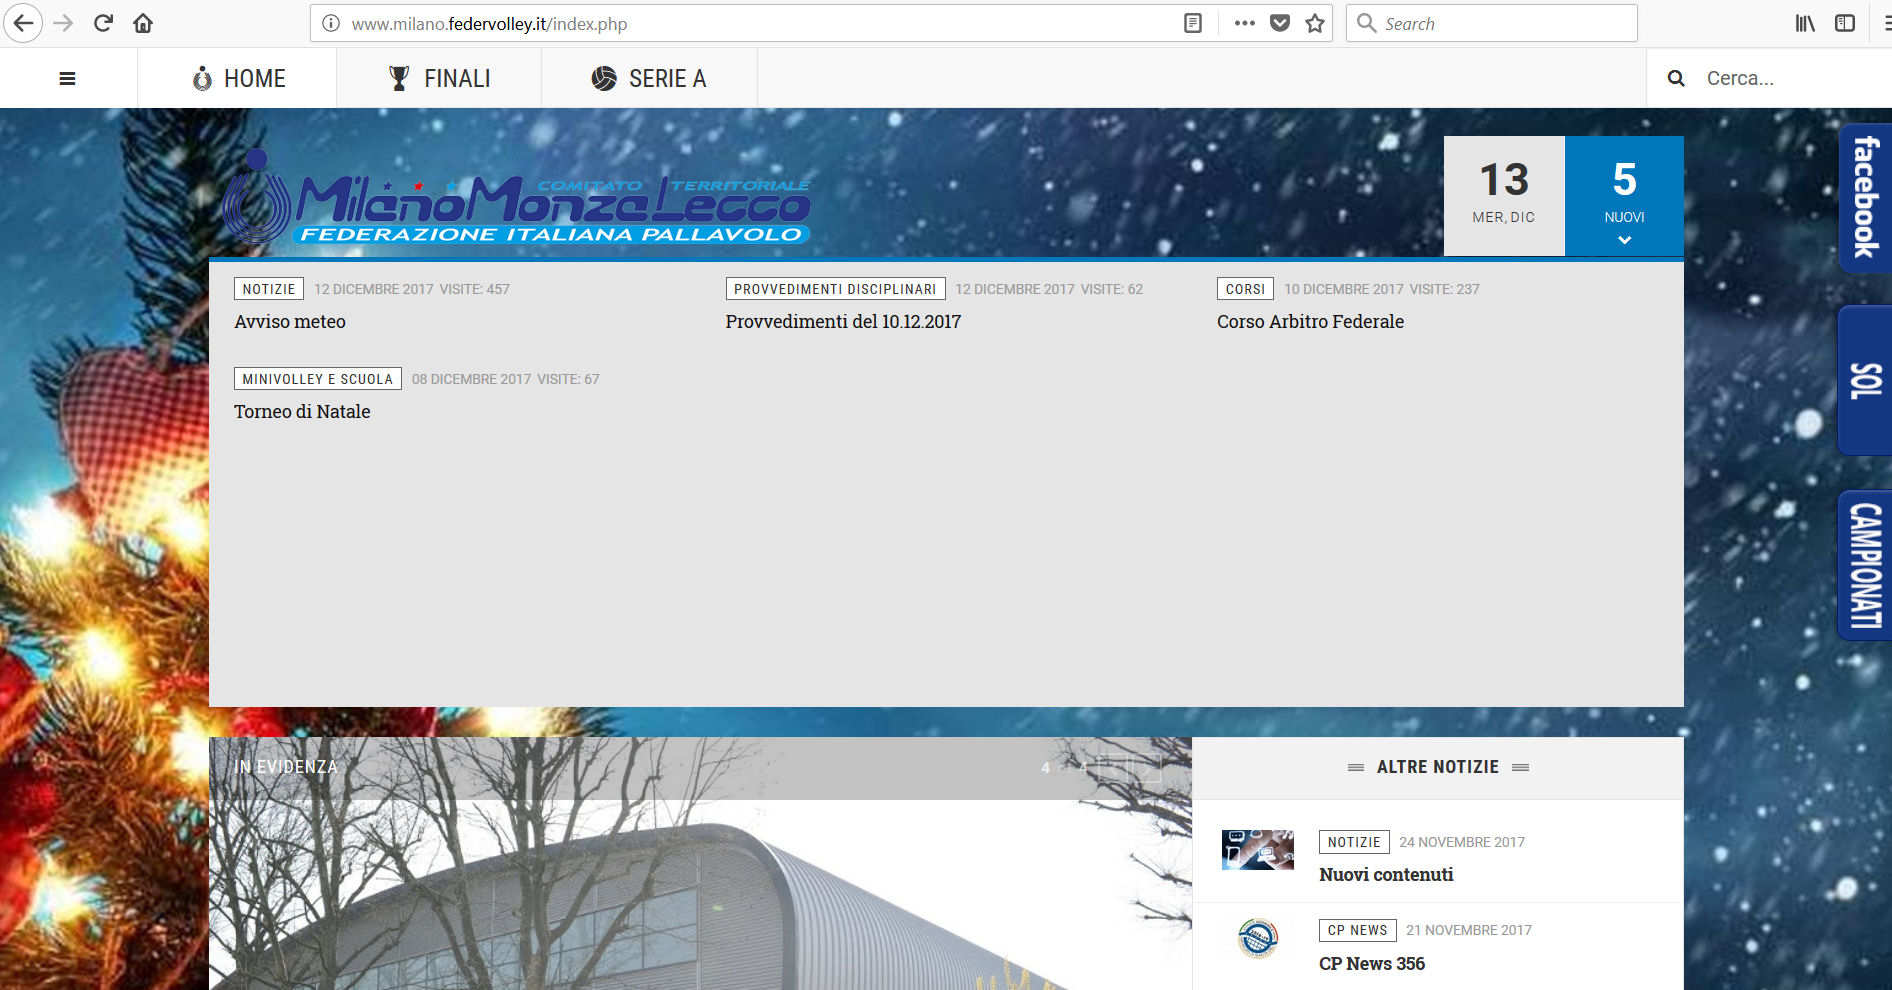Collapse the 5 NUOVI news panel

[1624, 196]
